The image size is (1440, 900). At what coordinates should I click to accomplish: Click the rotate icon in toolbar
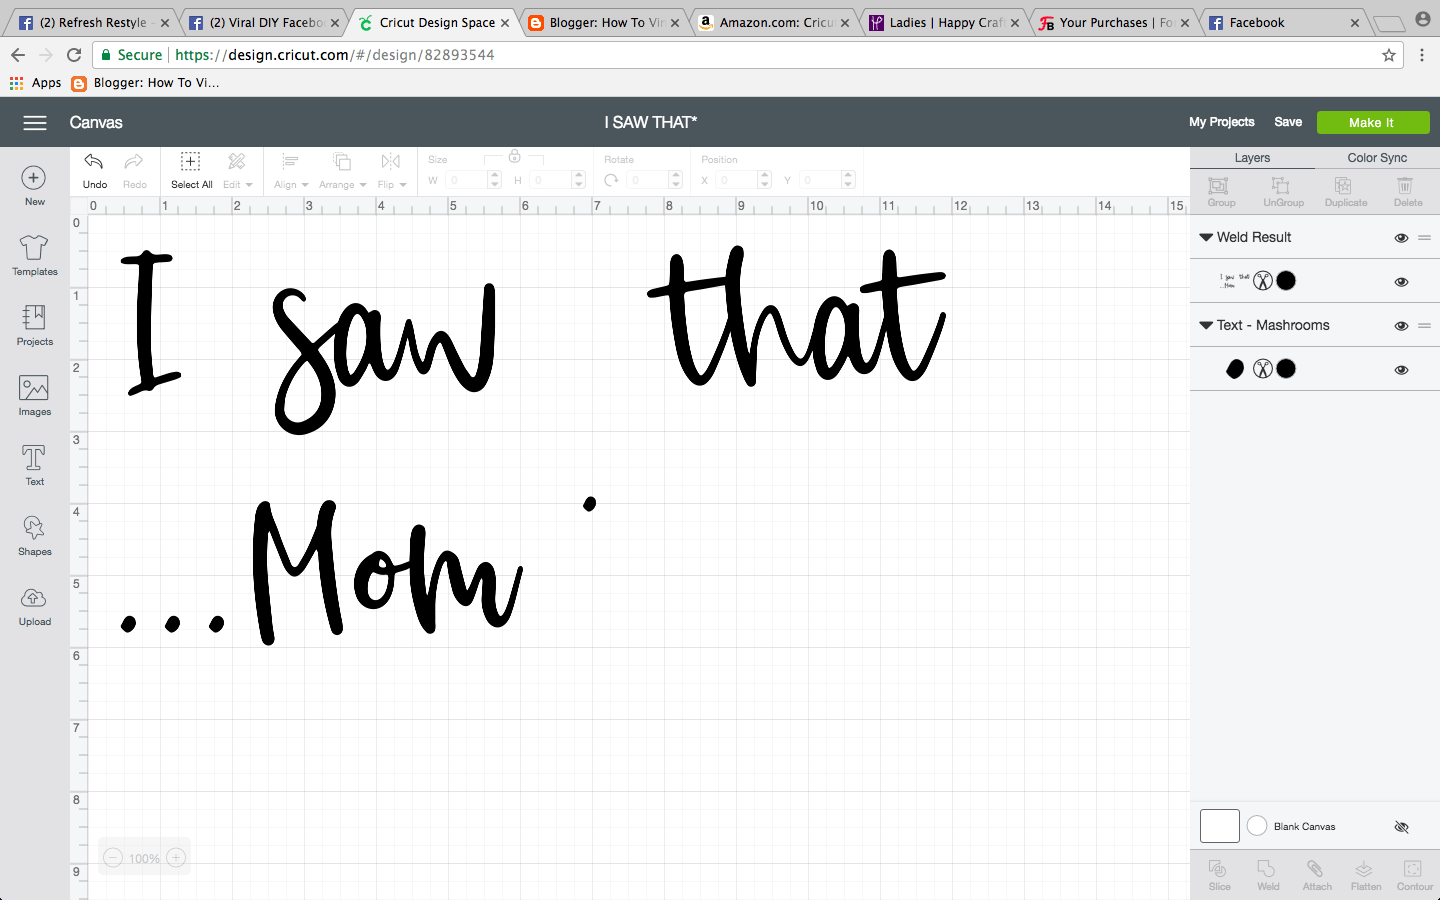611,180
